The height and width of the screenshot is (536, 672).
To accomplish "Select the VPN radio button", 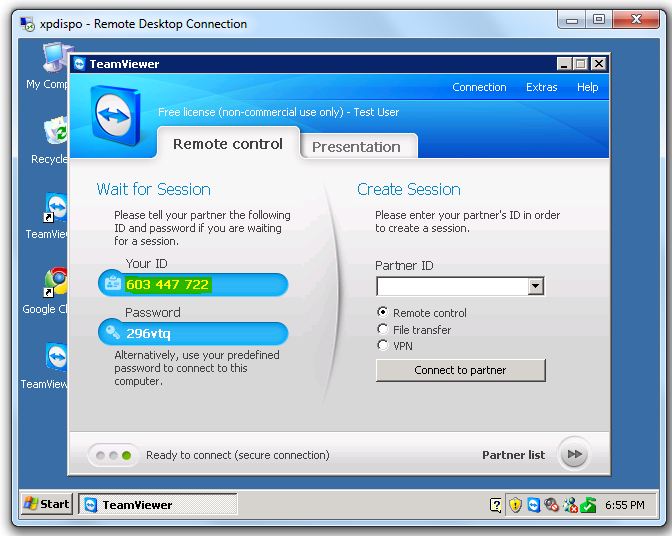I will (382, 345).
